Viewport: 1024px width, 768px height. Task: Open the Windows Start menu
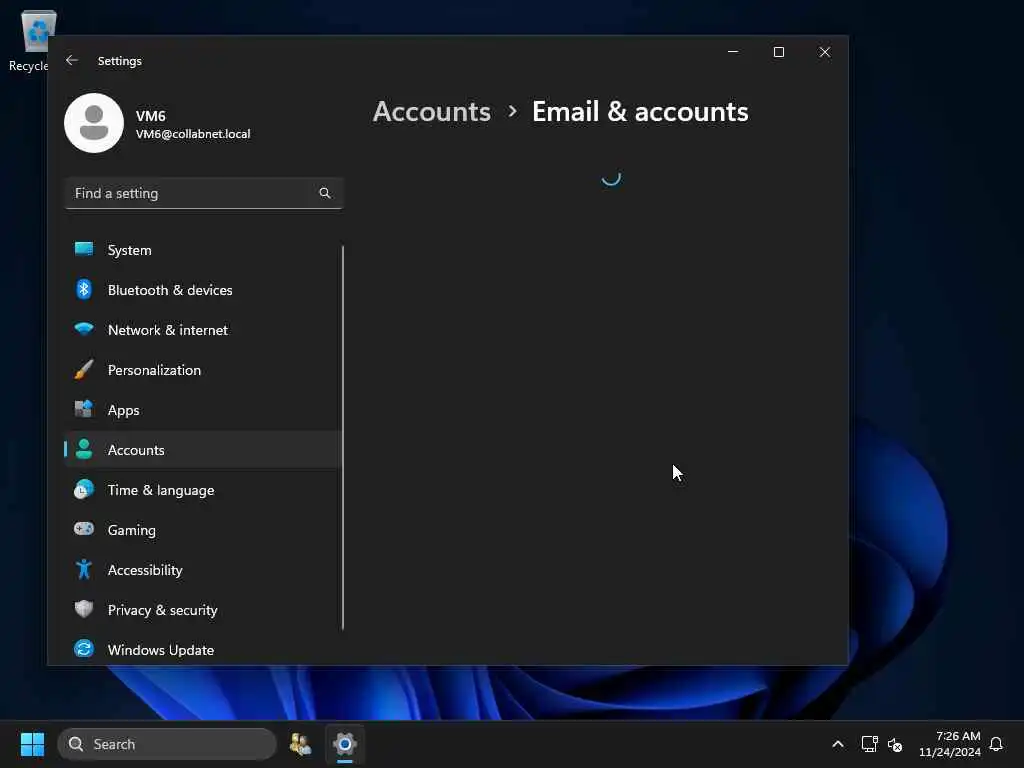32,744
